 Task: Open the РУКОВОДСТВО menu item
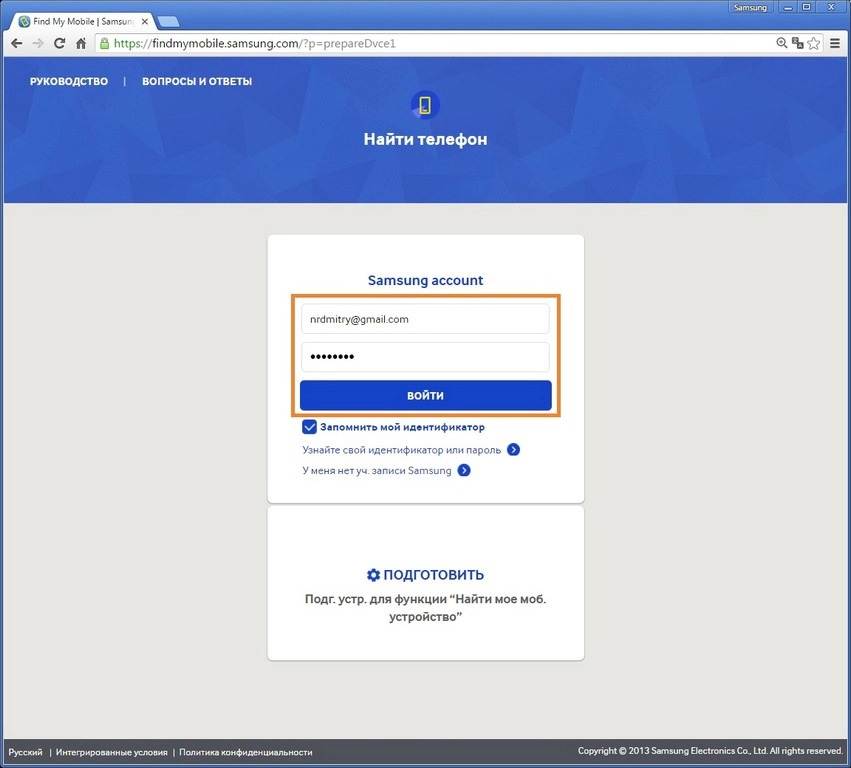tap(69, 81)
